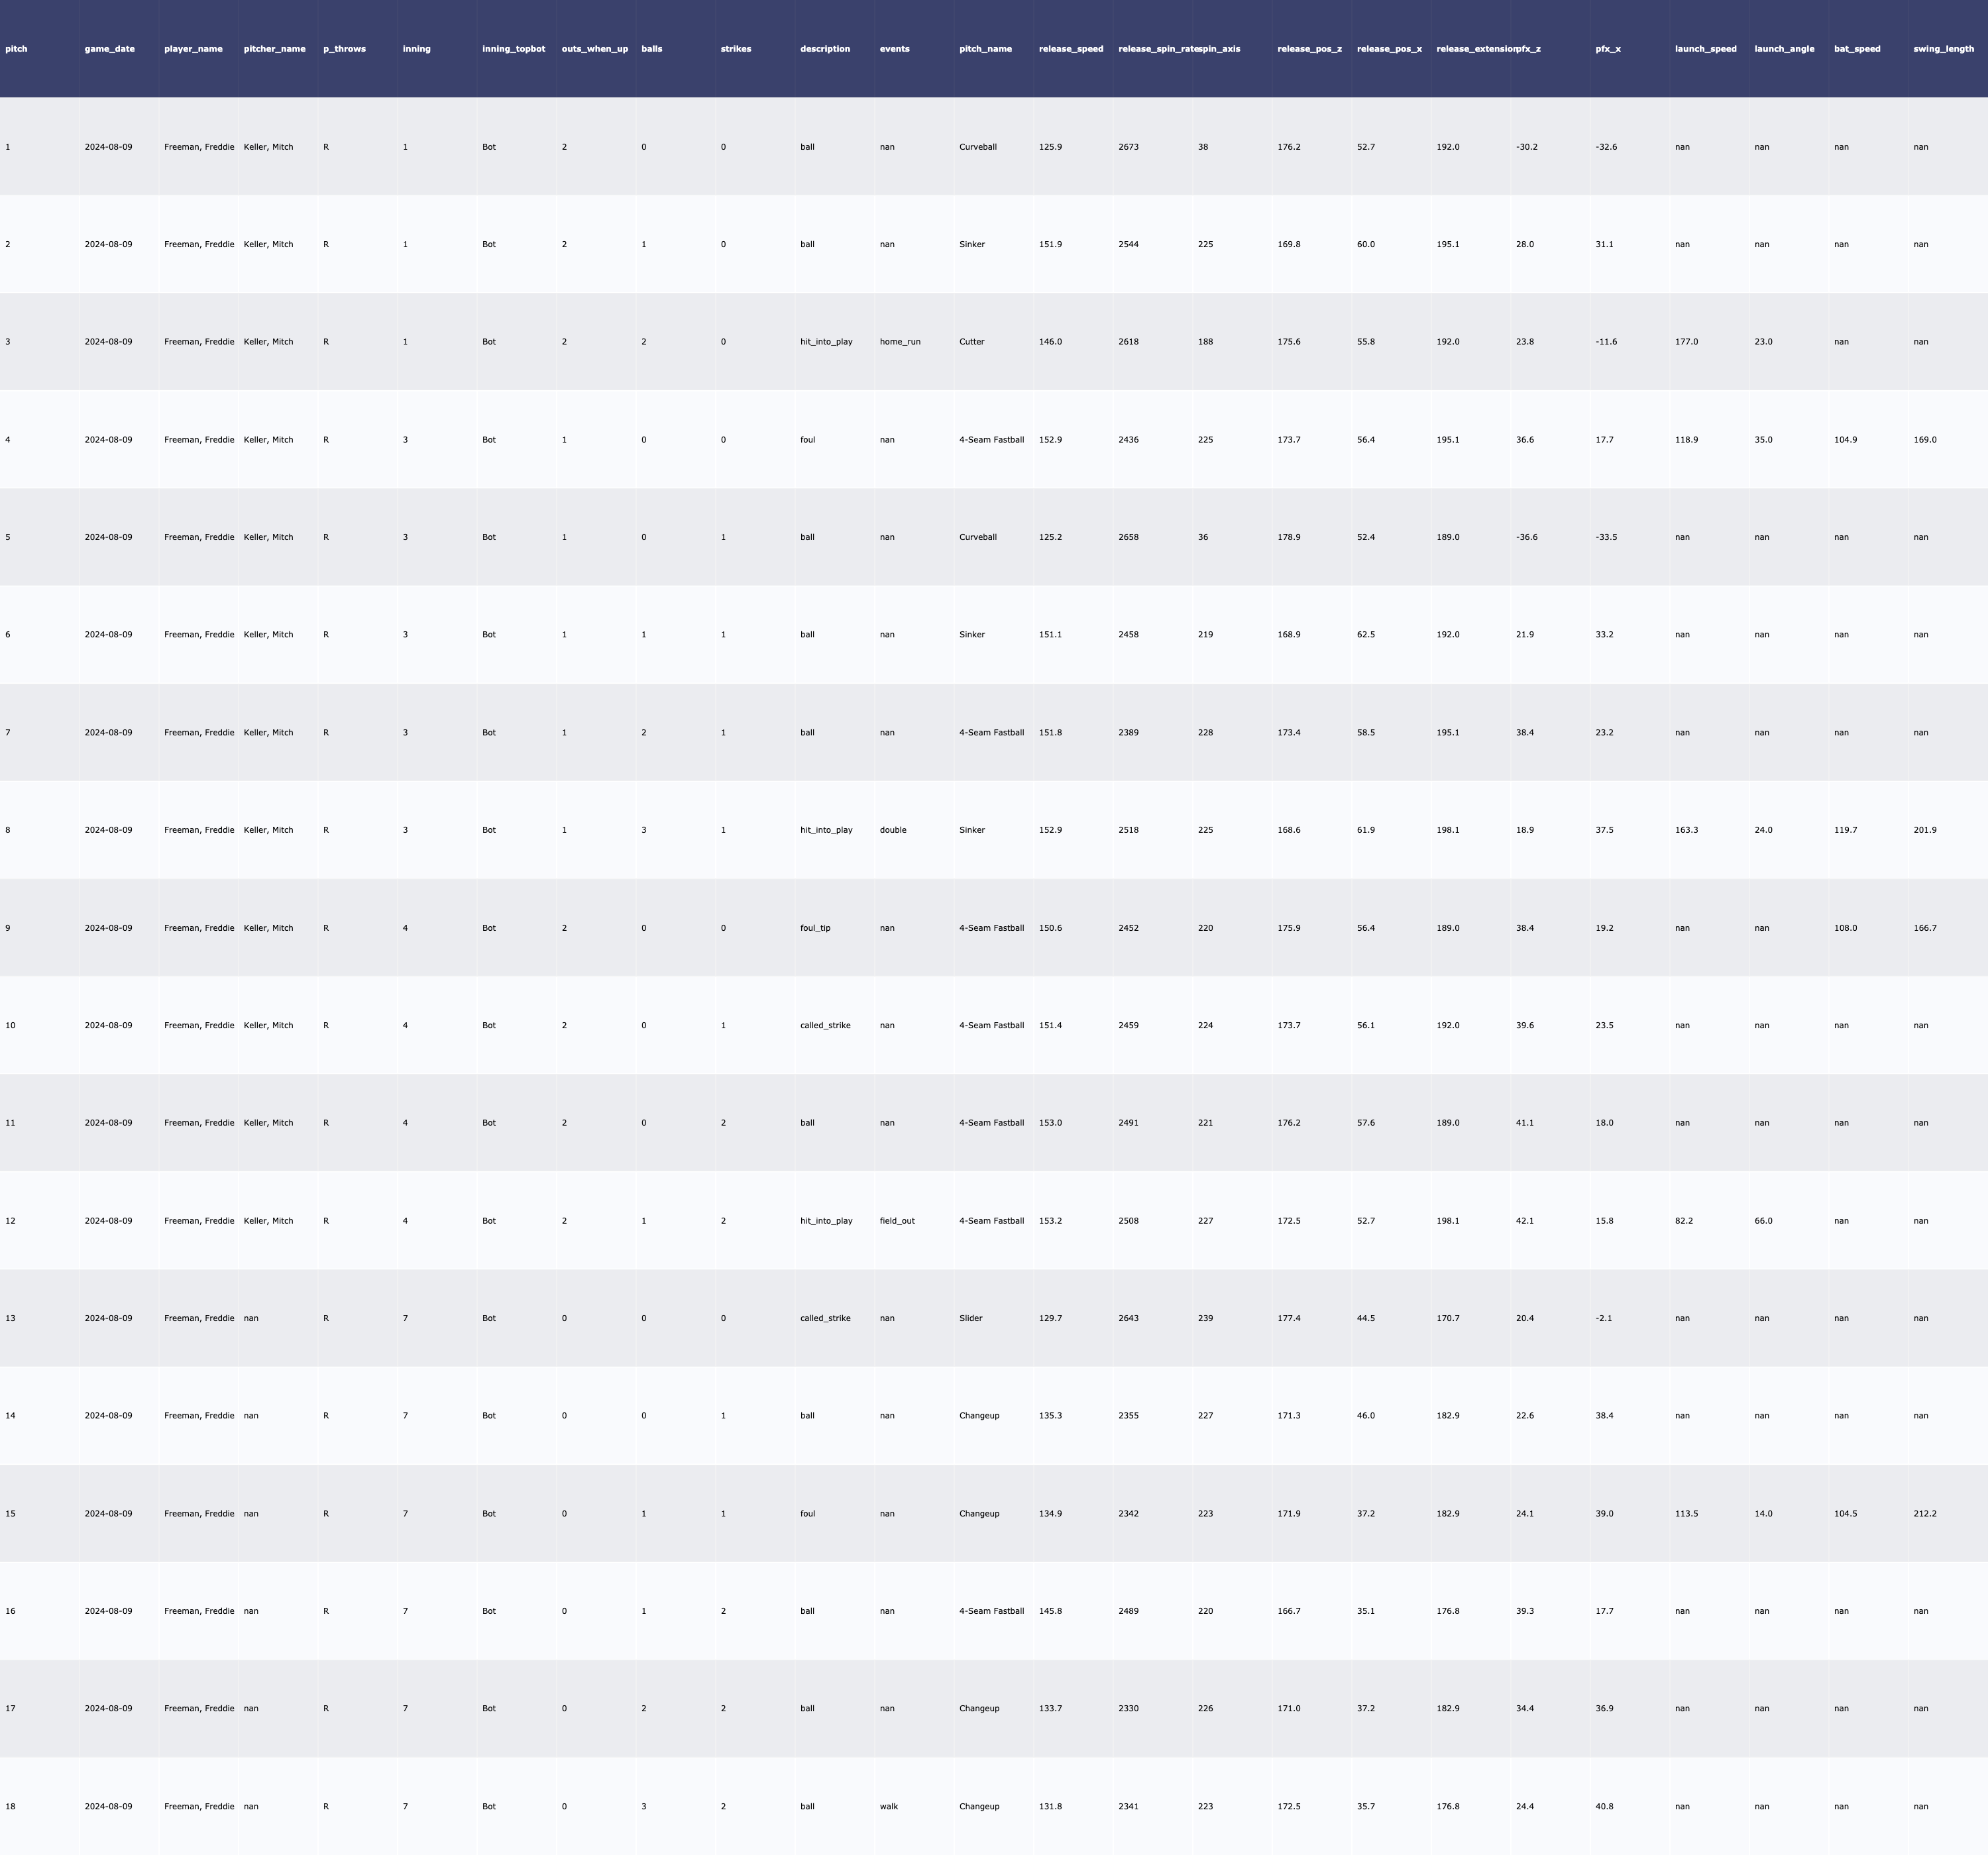Click the Slider pitch name cell
1988x1855 pixels.
pos(971,1318)
